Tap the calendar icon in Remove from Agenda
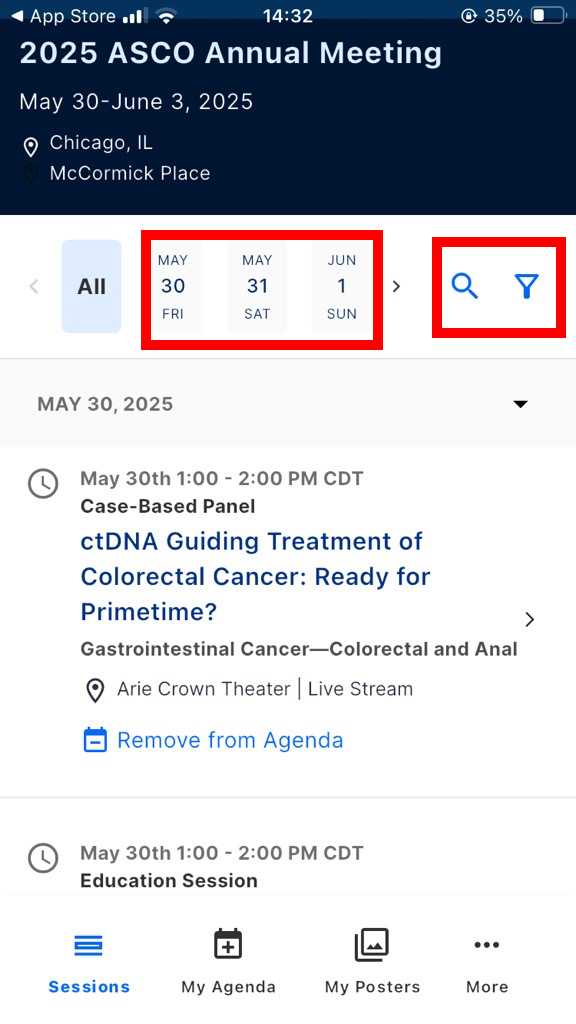 pos(94,740)
